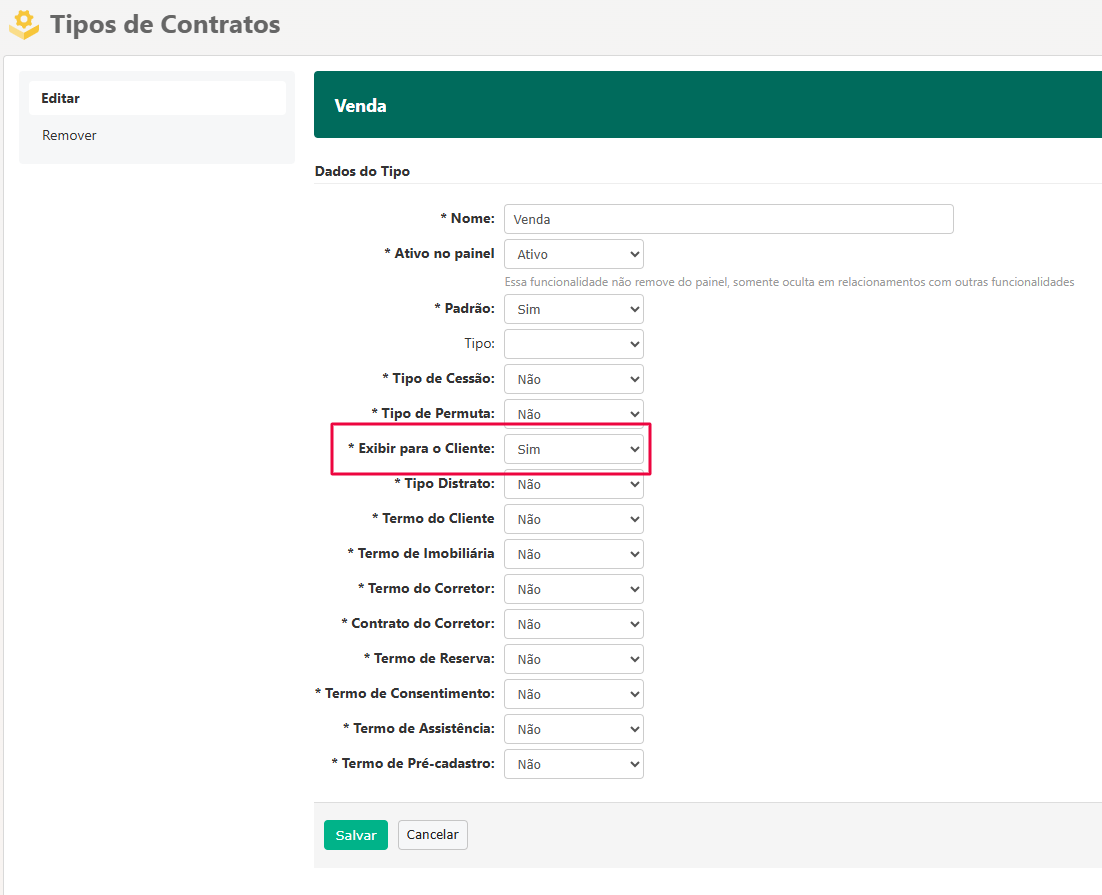Viewport: 1102px width, 895px height.
Task: Open the Tipo de Permuta dropdown
Action: (x=573, y=414)
